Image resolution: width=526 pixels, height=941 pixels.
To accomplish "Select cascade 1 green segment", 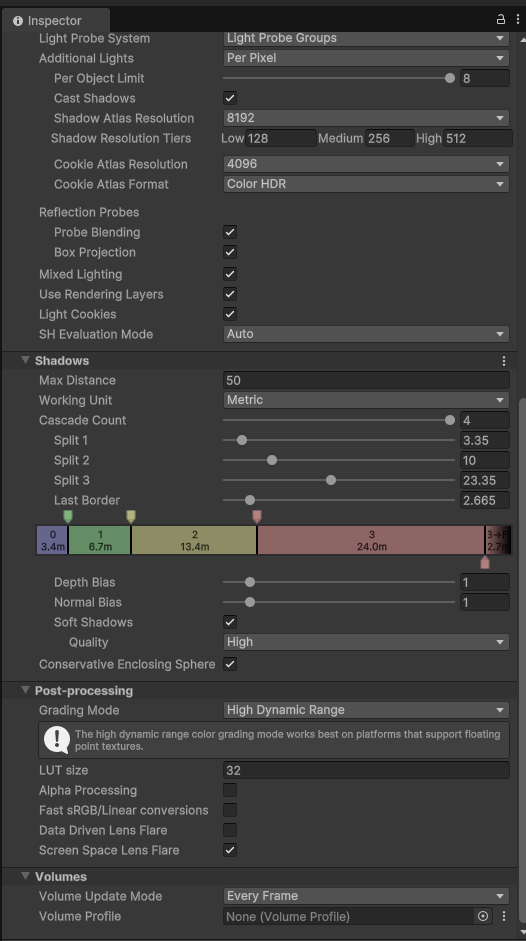I will (100, 540).
